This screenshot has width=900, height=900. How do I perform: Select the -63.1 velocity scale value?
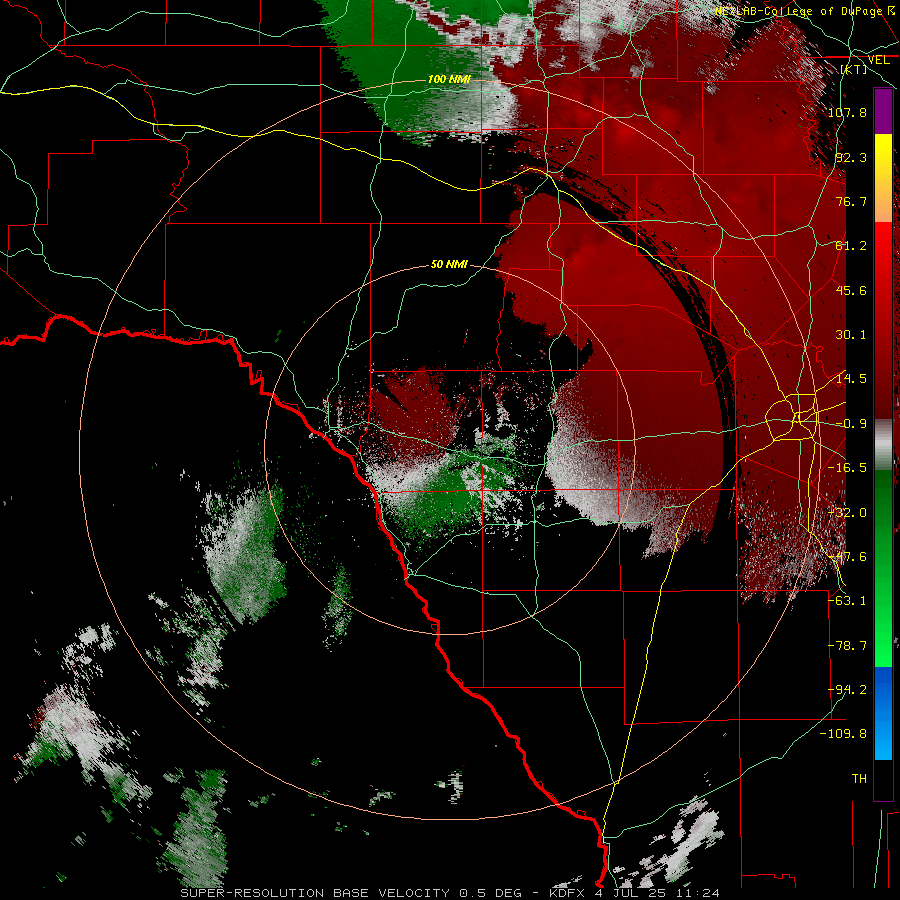coord(847,601)
